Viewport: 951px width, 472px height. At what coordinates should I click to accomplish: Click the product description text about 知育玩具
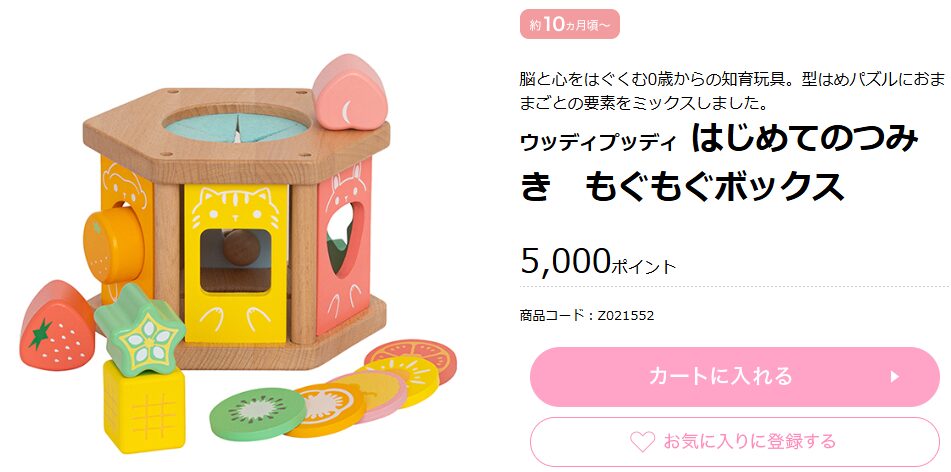tap(732, 91)
